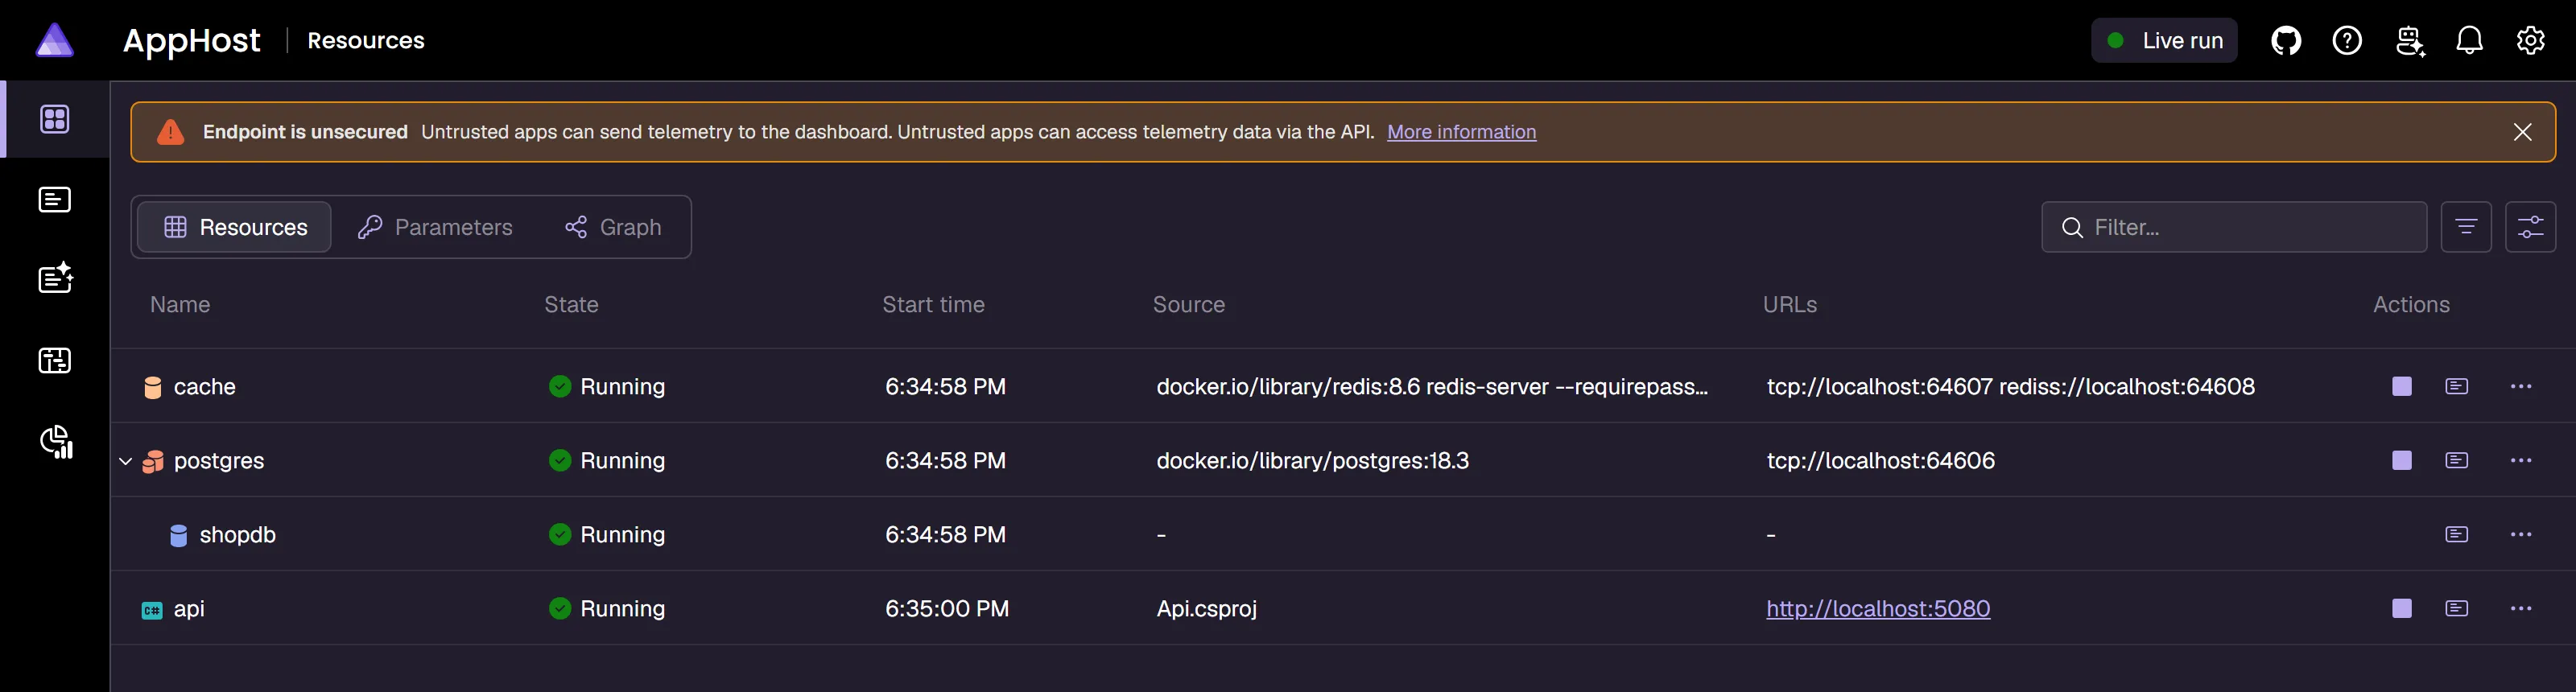This screenshot has width=2576, height=692.
Task: Open the view options sliders button
Action: 2531,227
